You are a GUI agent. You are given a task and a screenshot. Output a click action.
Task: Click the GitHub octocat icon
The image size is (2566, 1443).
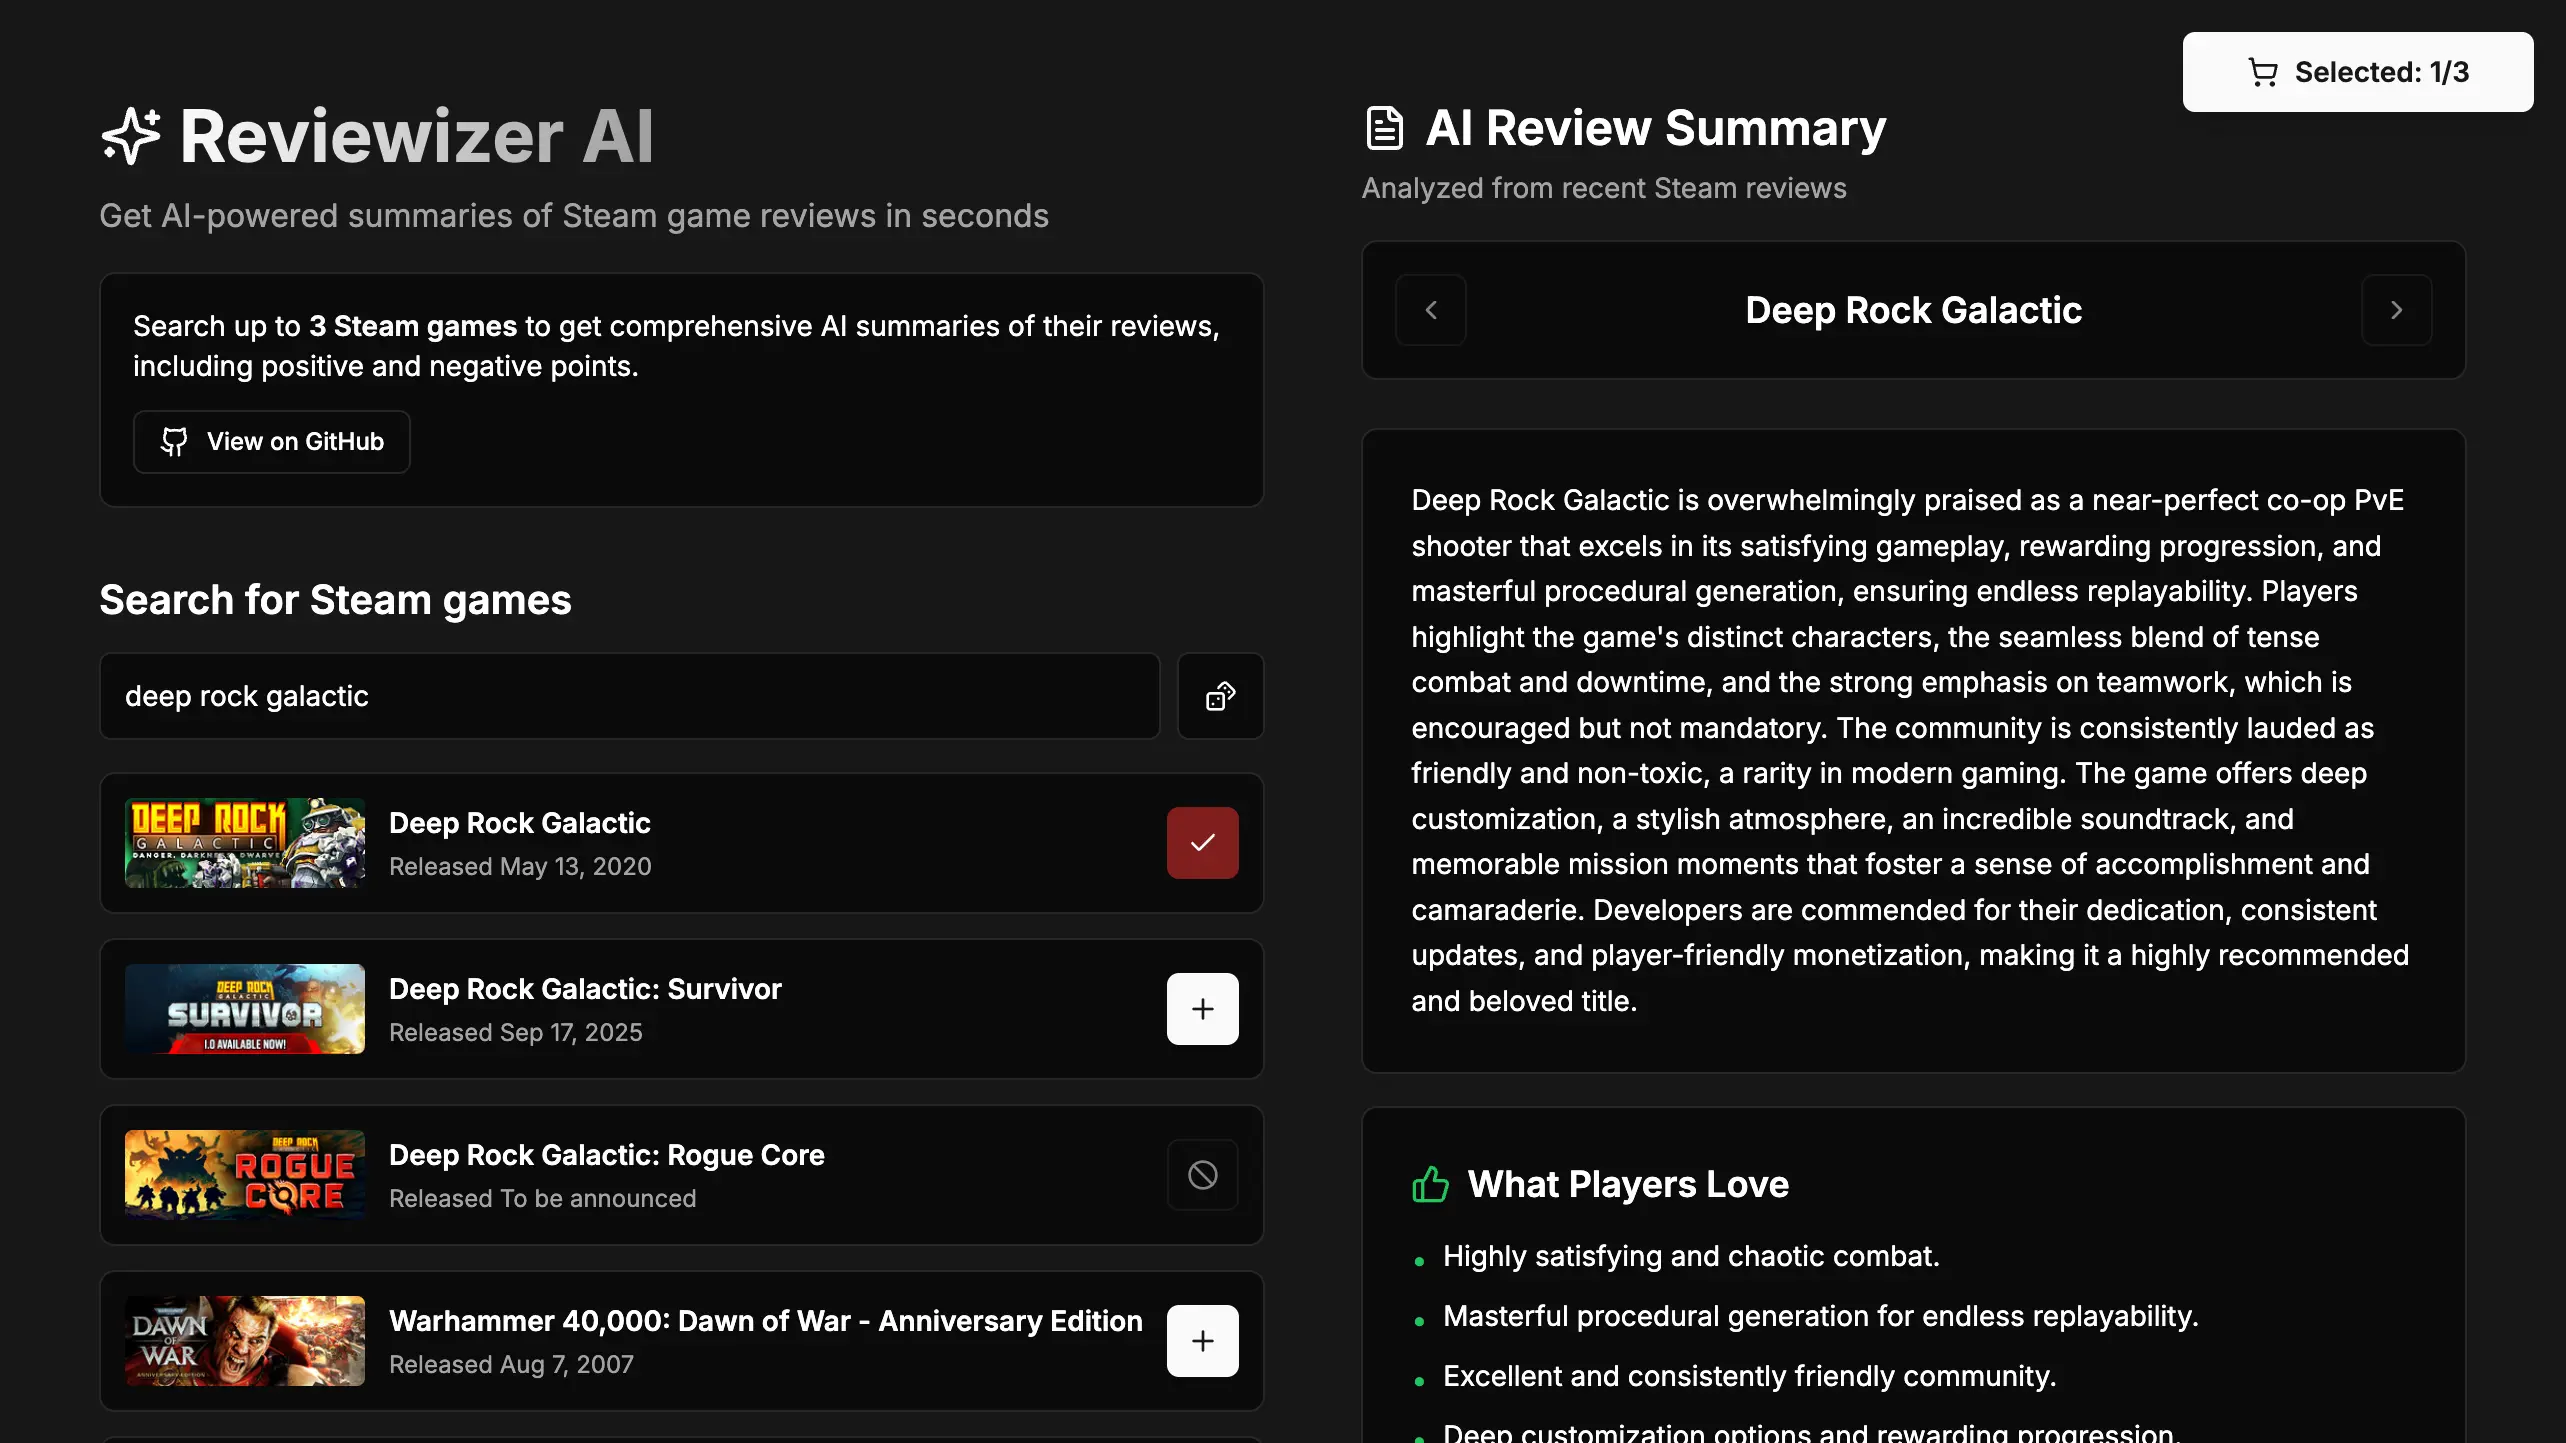coord(174,442)
